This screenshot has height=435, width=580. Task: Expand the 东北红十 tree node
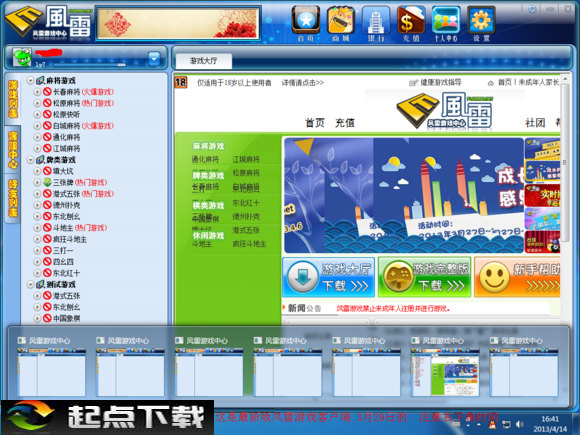click(x=37, y=273)
